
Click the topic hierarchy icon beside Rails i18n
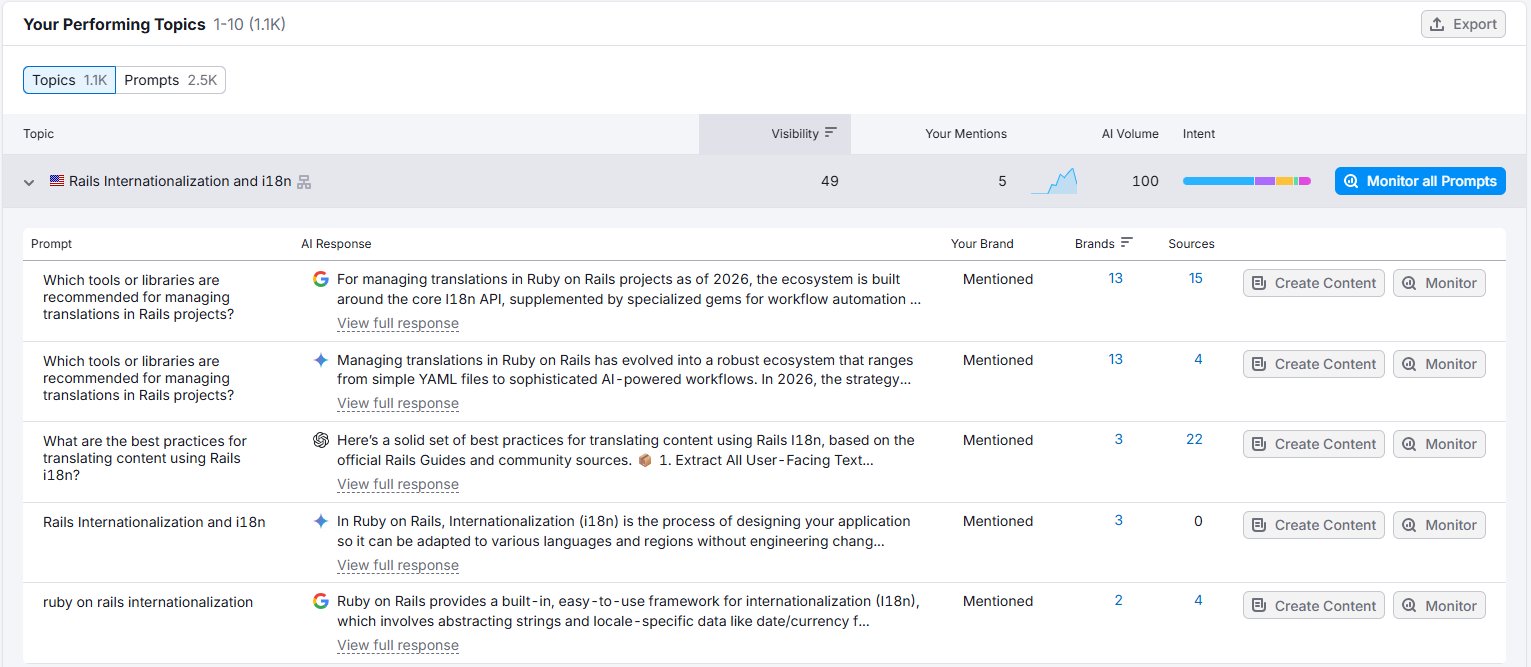(305, 182)
